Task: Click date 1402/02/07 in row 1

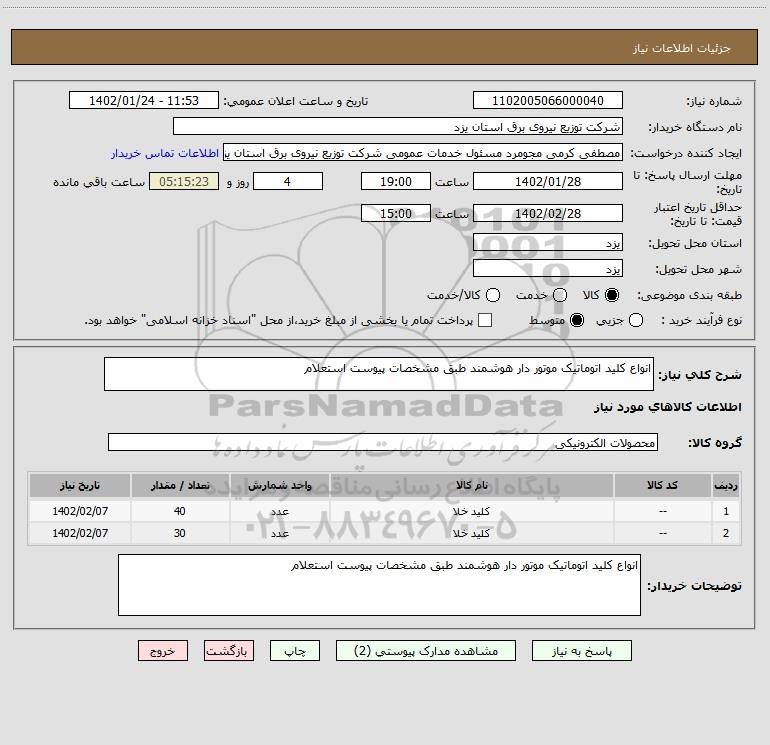Action: [x=80, y=511]
